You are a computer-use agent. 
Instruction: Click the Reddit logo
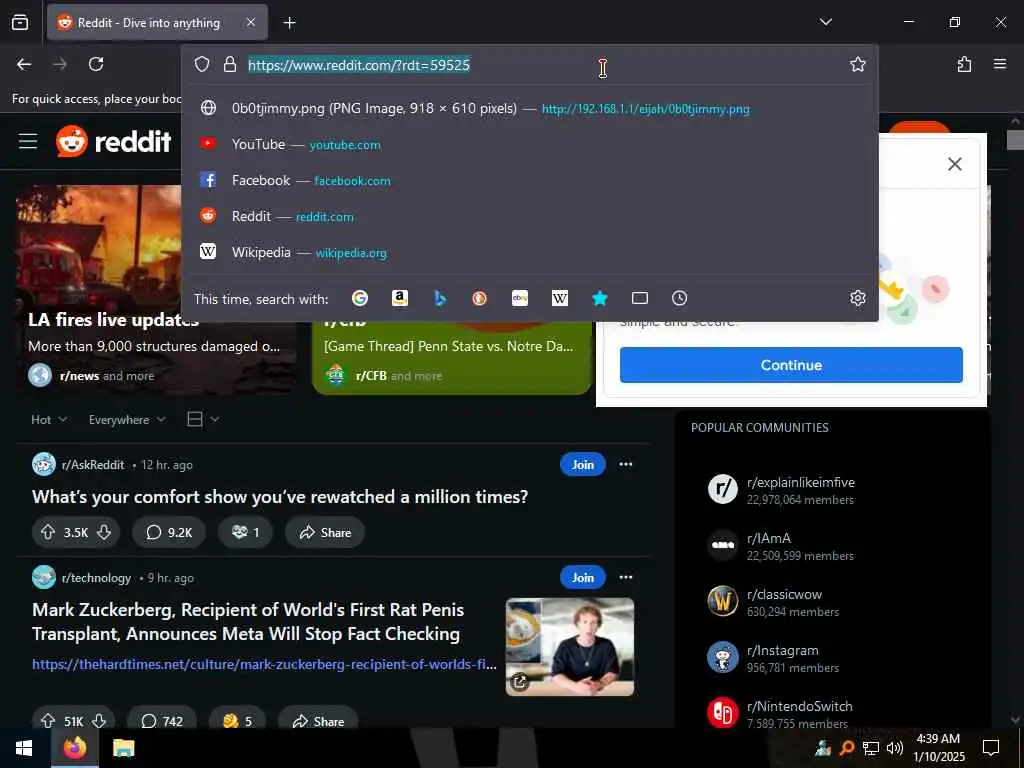pyautogui.click(x=114, y=141)
